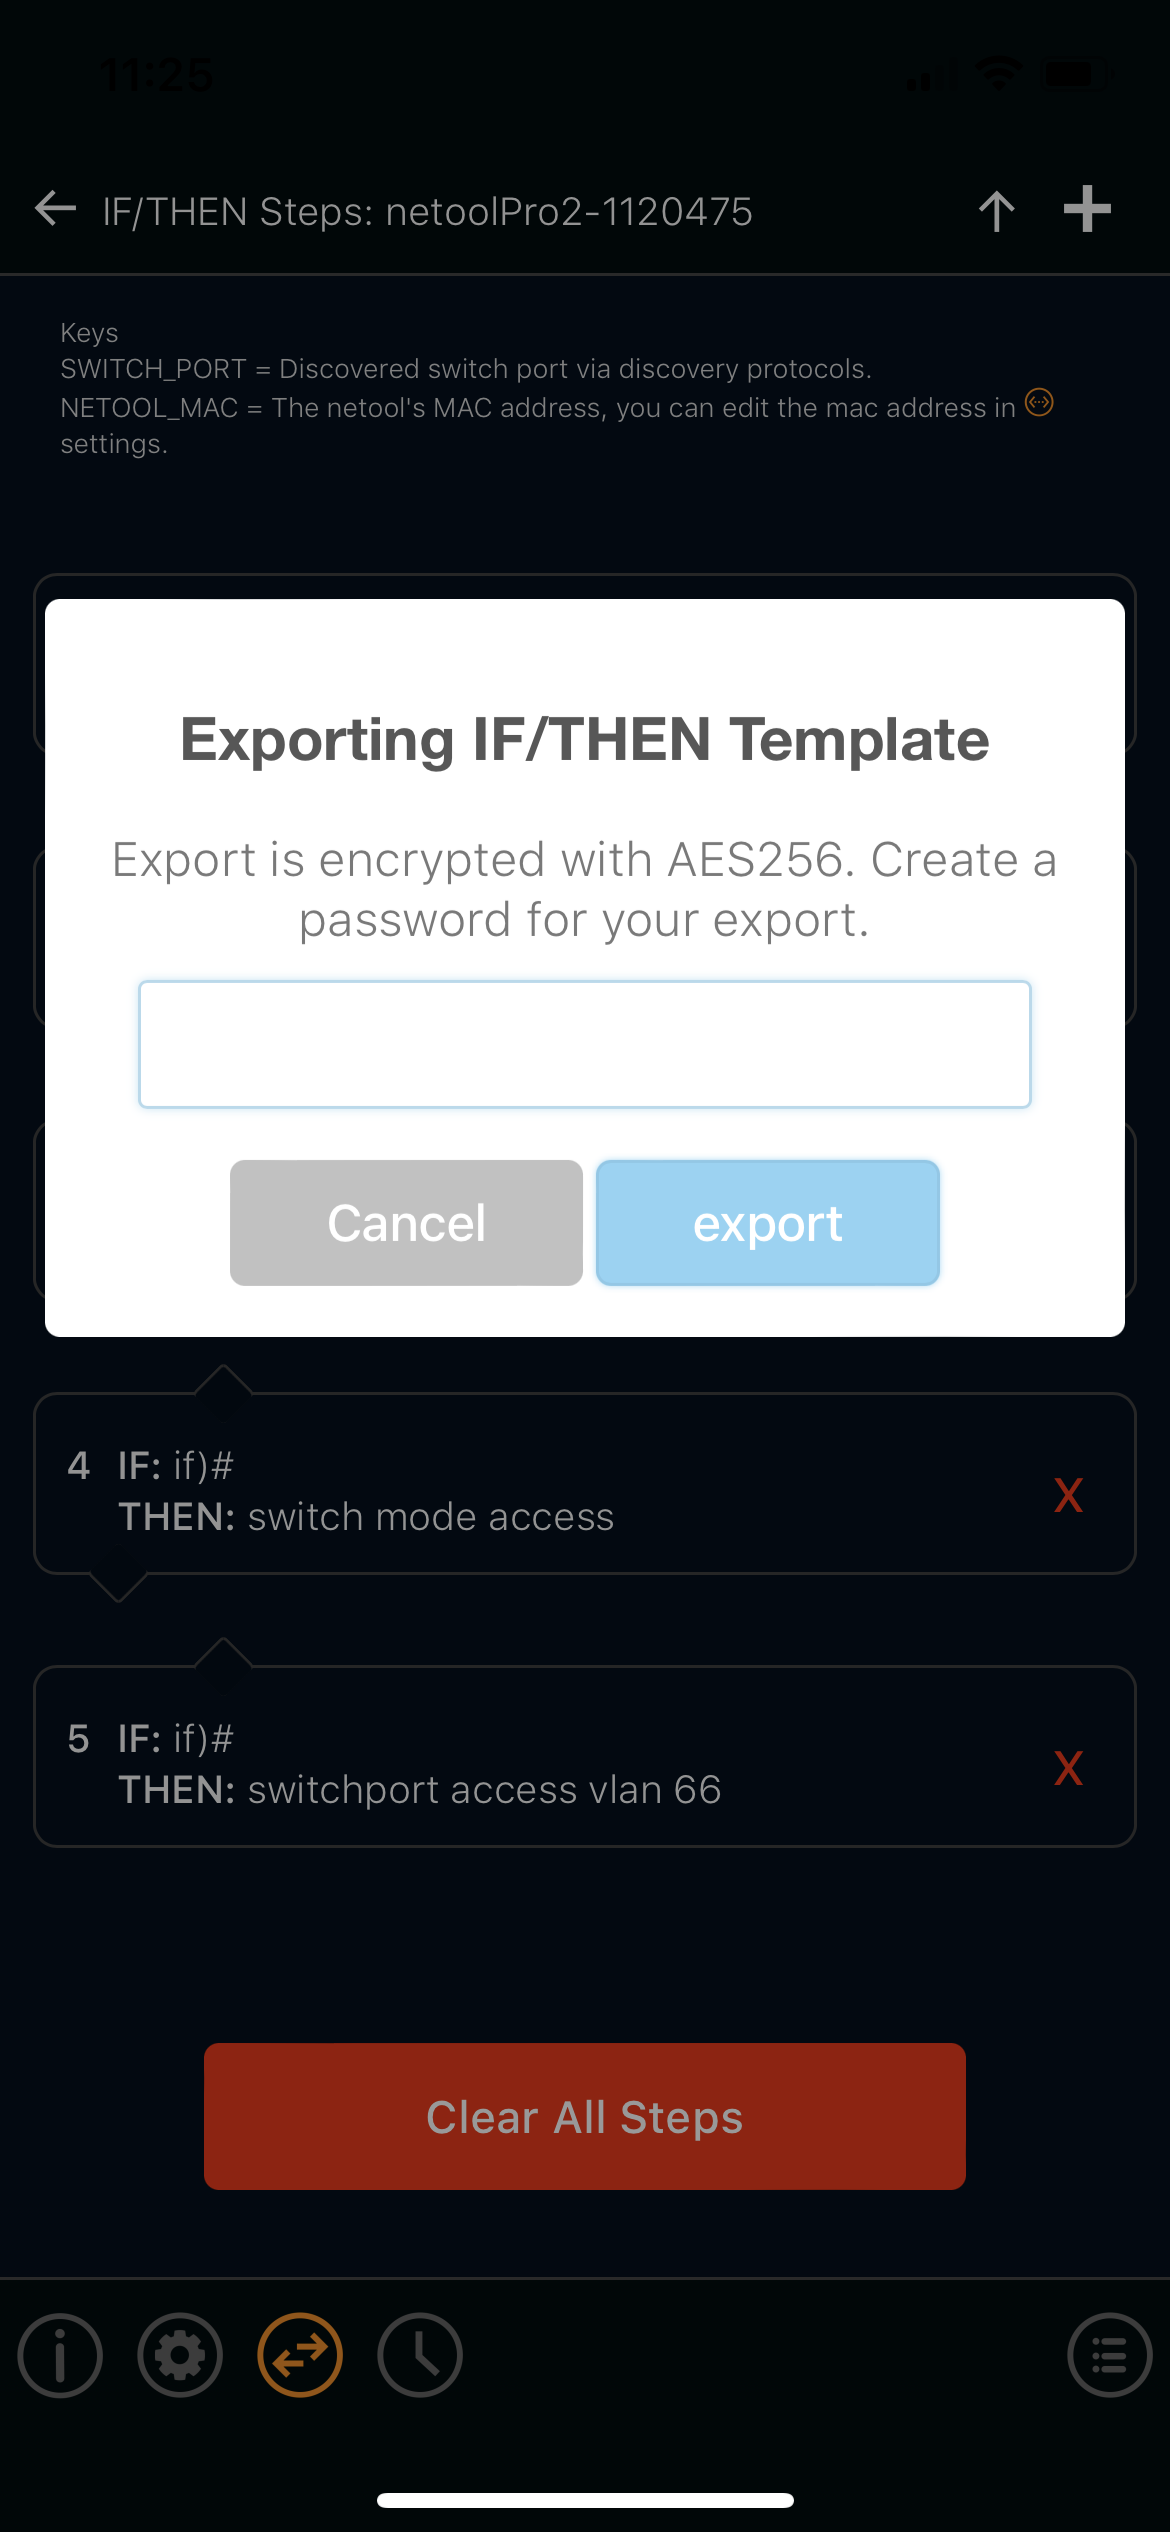Cancel the export dialog
This screenshot has height=2532, width=1170.
click(406, 1223)
